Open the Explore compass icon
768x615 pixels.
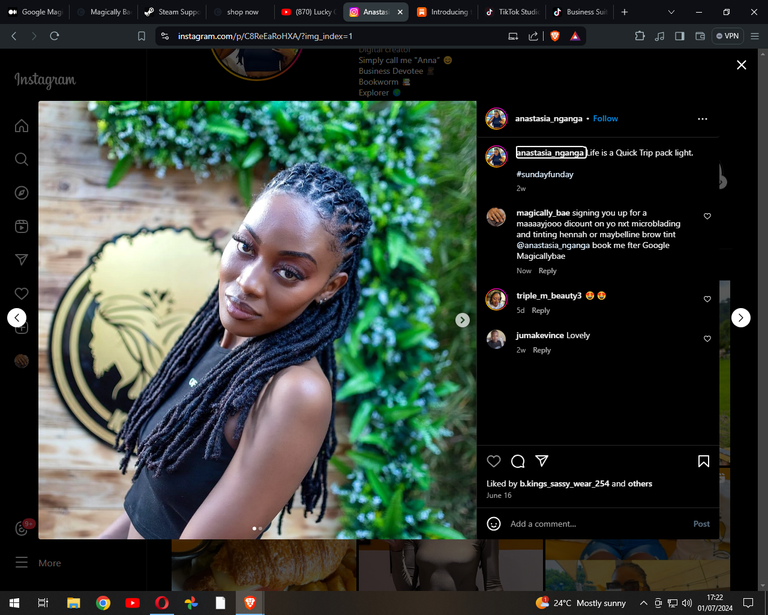pyautogui.click(x=22, y=193)
